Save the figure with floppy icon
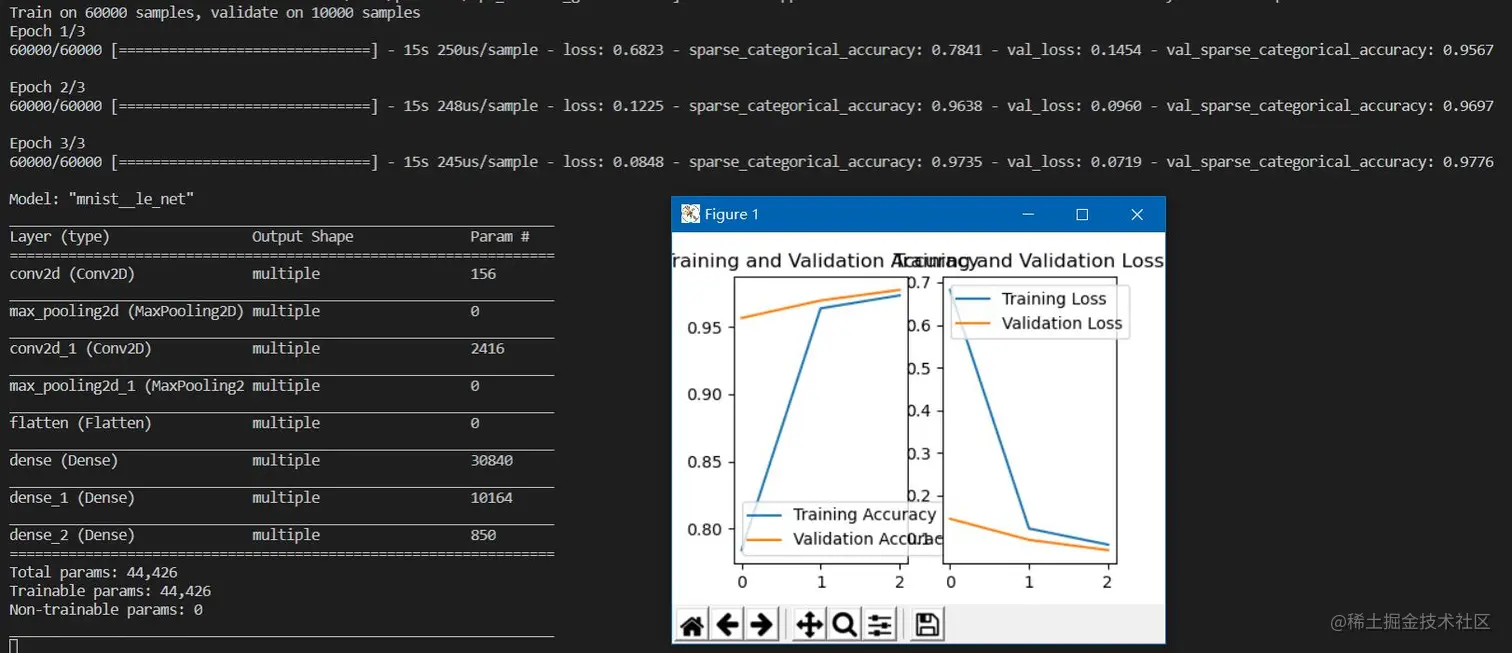The width and height of the screenshot is (1512, 653). click(x=927, y=626)
